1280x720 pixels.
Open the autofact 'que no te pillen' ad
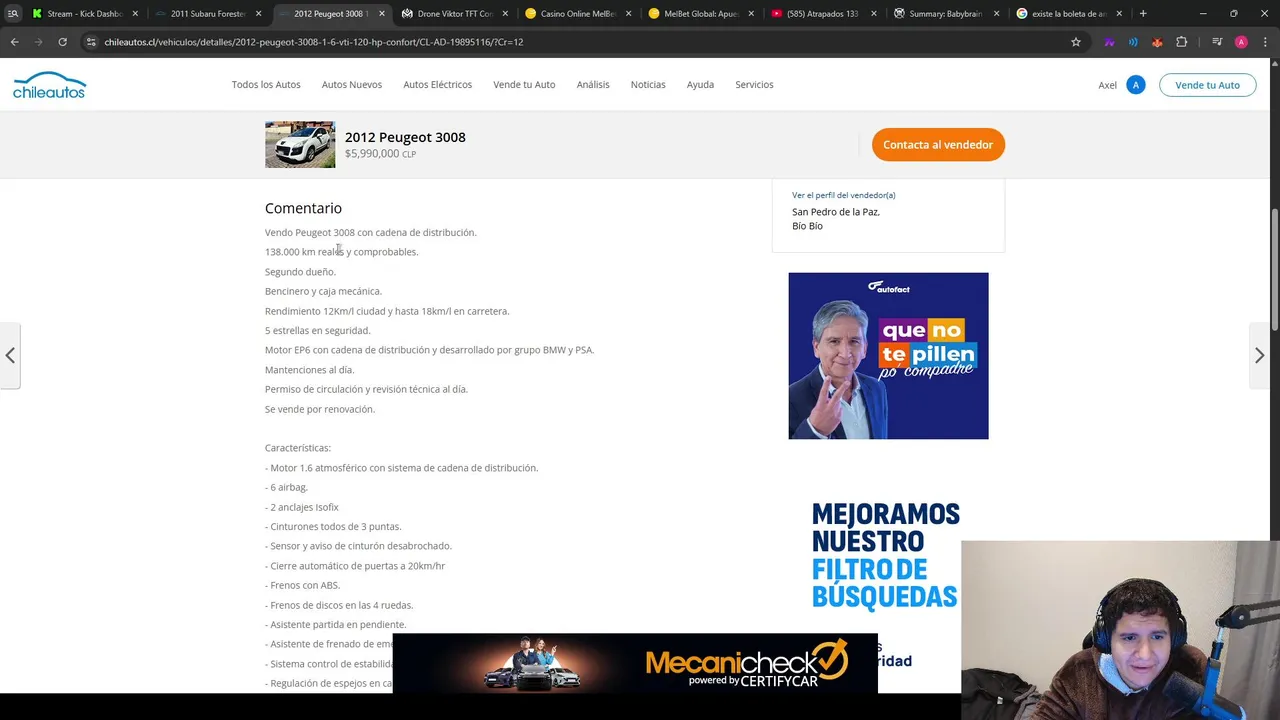pyautogui.click(x=888, y=356)
